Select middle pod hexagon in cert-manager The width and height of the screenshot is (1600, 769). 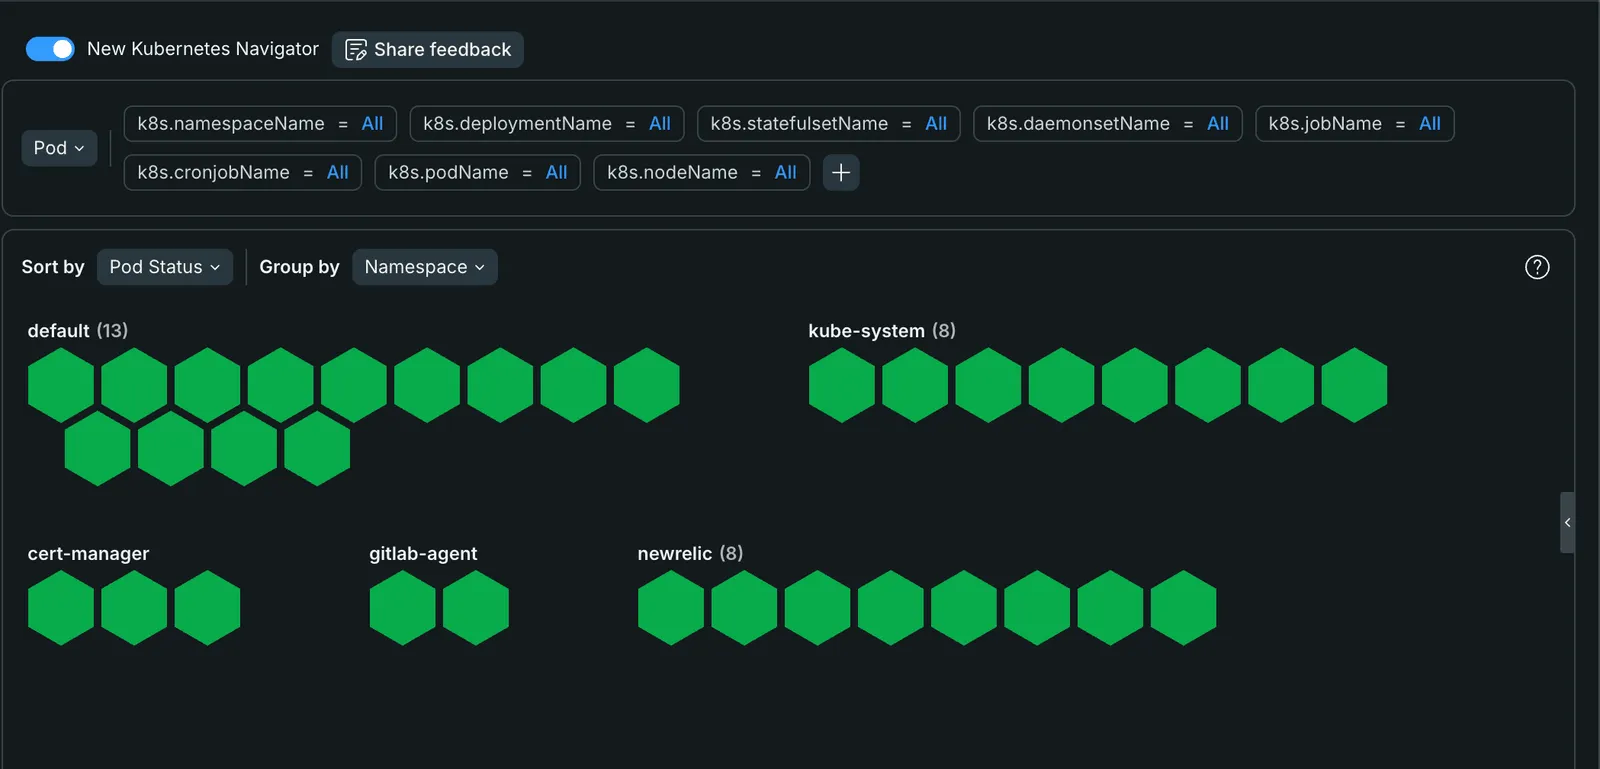[134, 608]
